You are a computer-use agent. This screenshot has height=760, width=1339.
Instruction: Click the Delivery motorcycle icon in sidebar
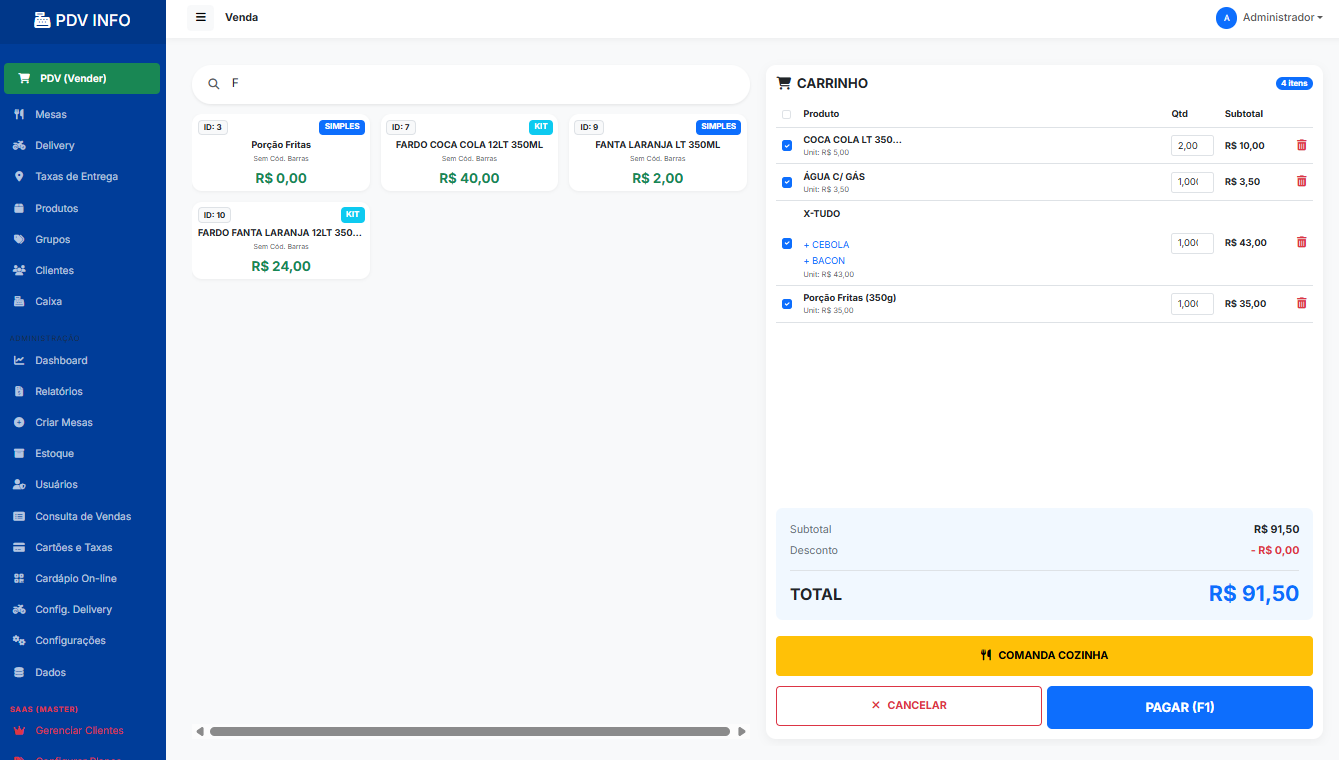19,146
